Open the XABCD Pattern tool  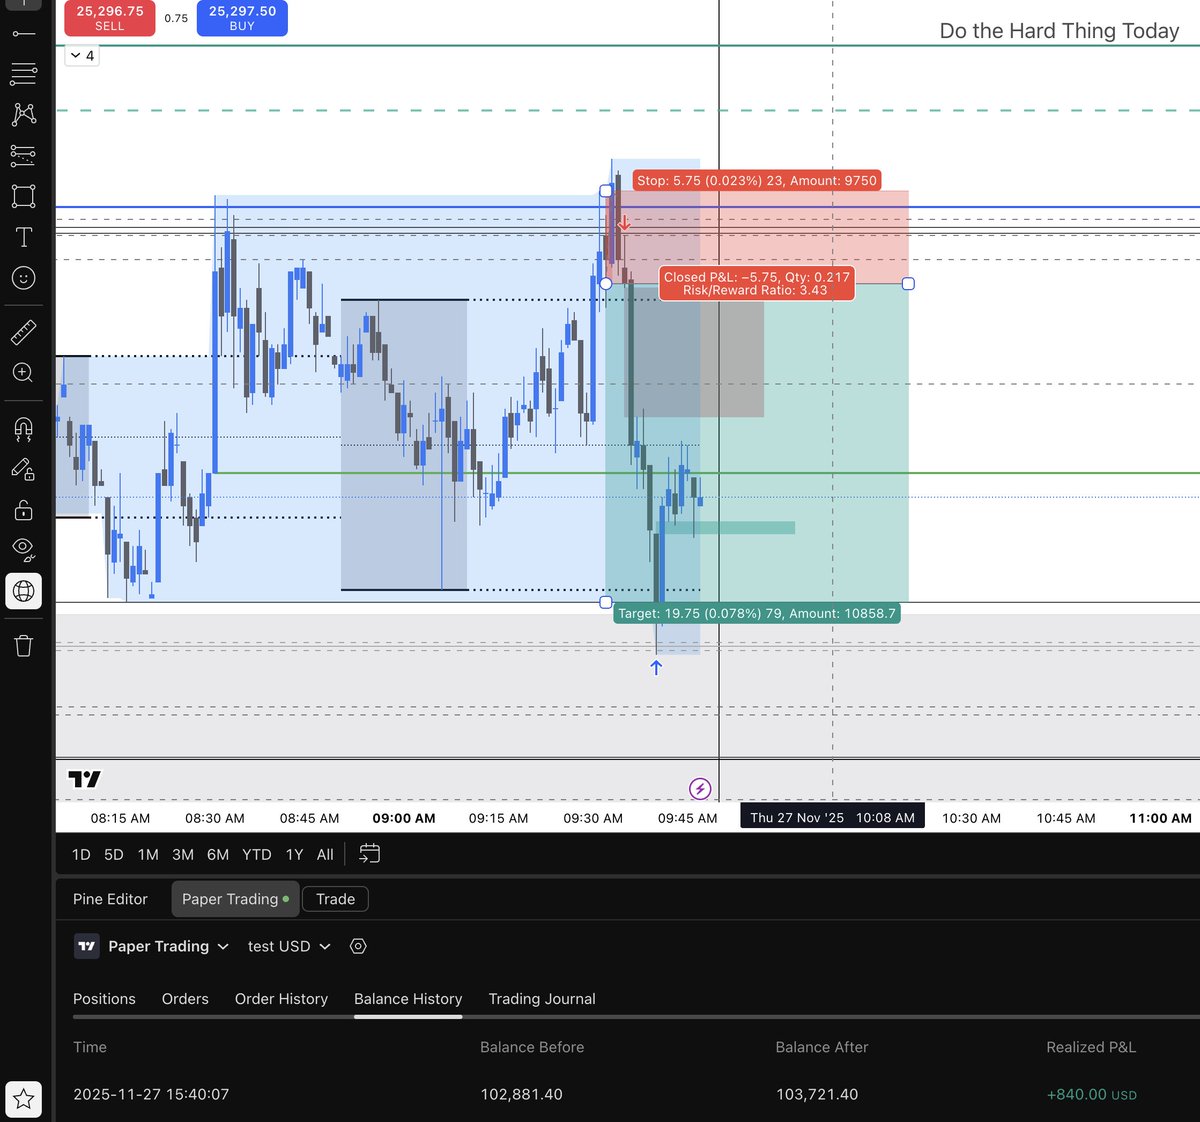click(23, 114)
